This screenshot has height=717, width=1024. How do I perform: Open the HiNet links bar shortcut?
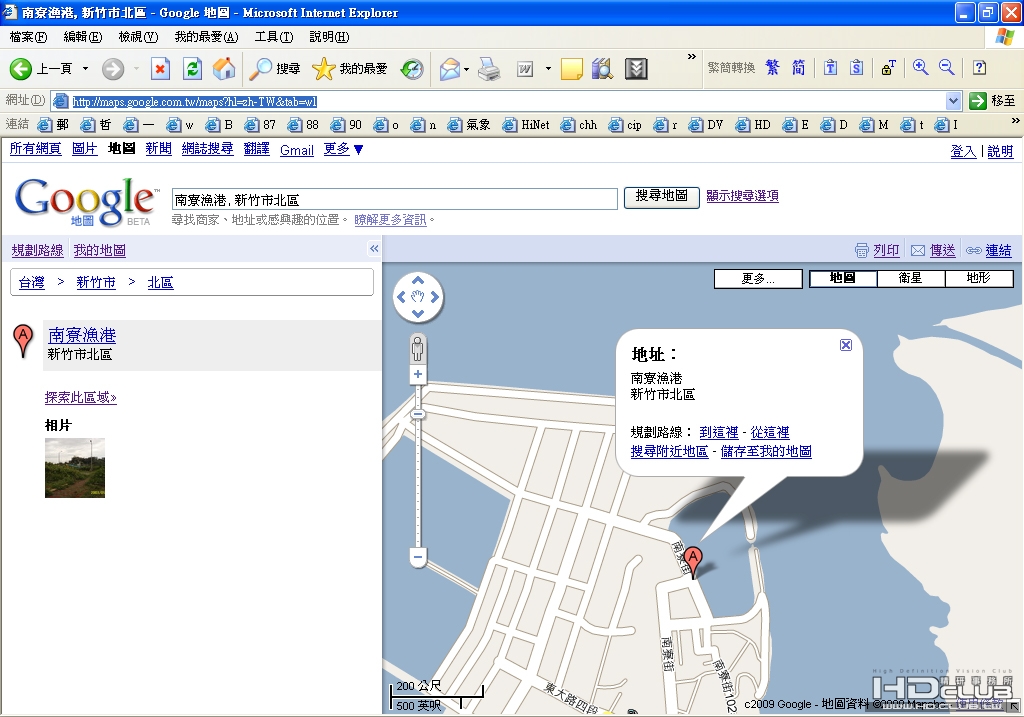(526, 125)
